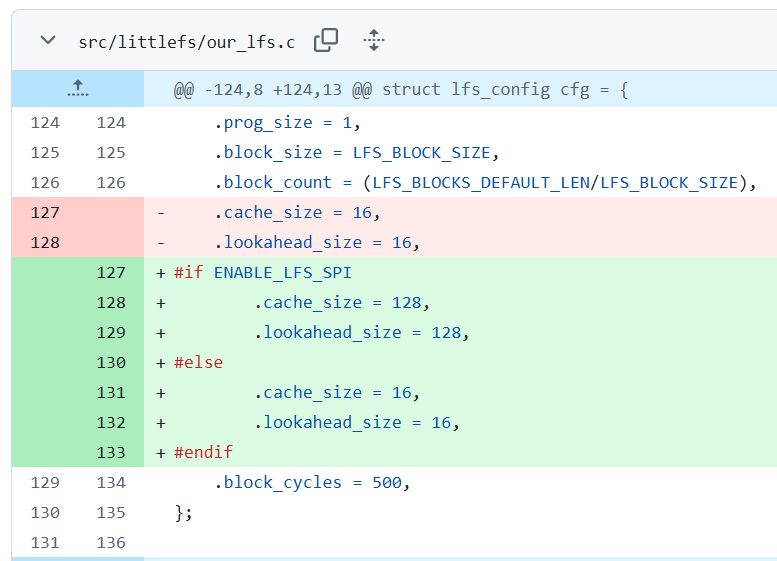Expand all lines icon next to file name
This screenshot has height=561, width=777.
click(374, 40)
